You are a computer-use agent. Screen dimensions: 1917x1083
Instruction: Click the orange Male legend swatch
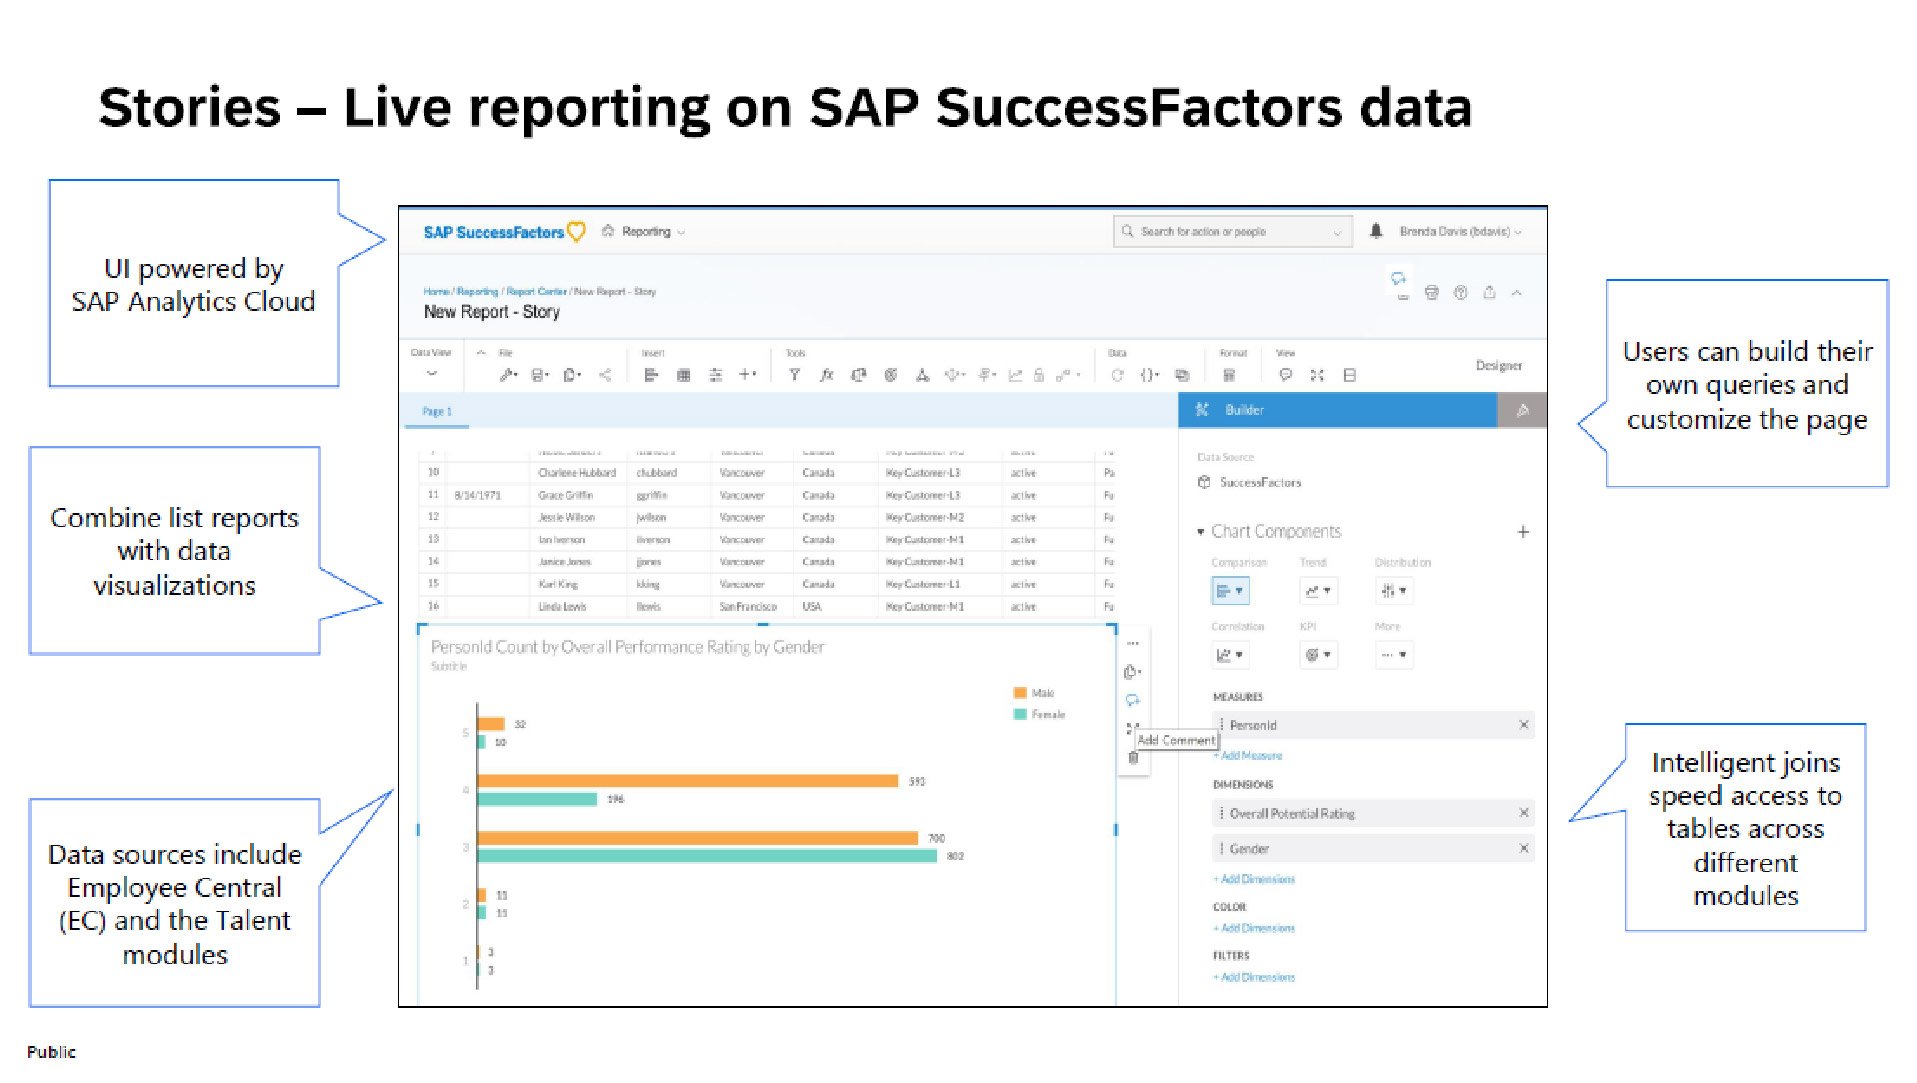tap(1019, 692)
